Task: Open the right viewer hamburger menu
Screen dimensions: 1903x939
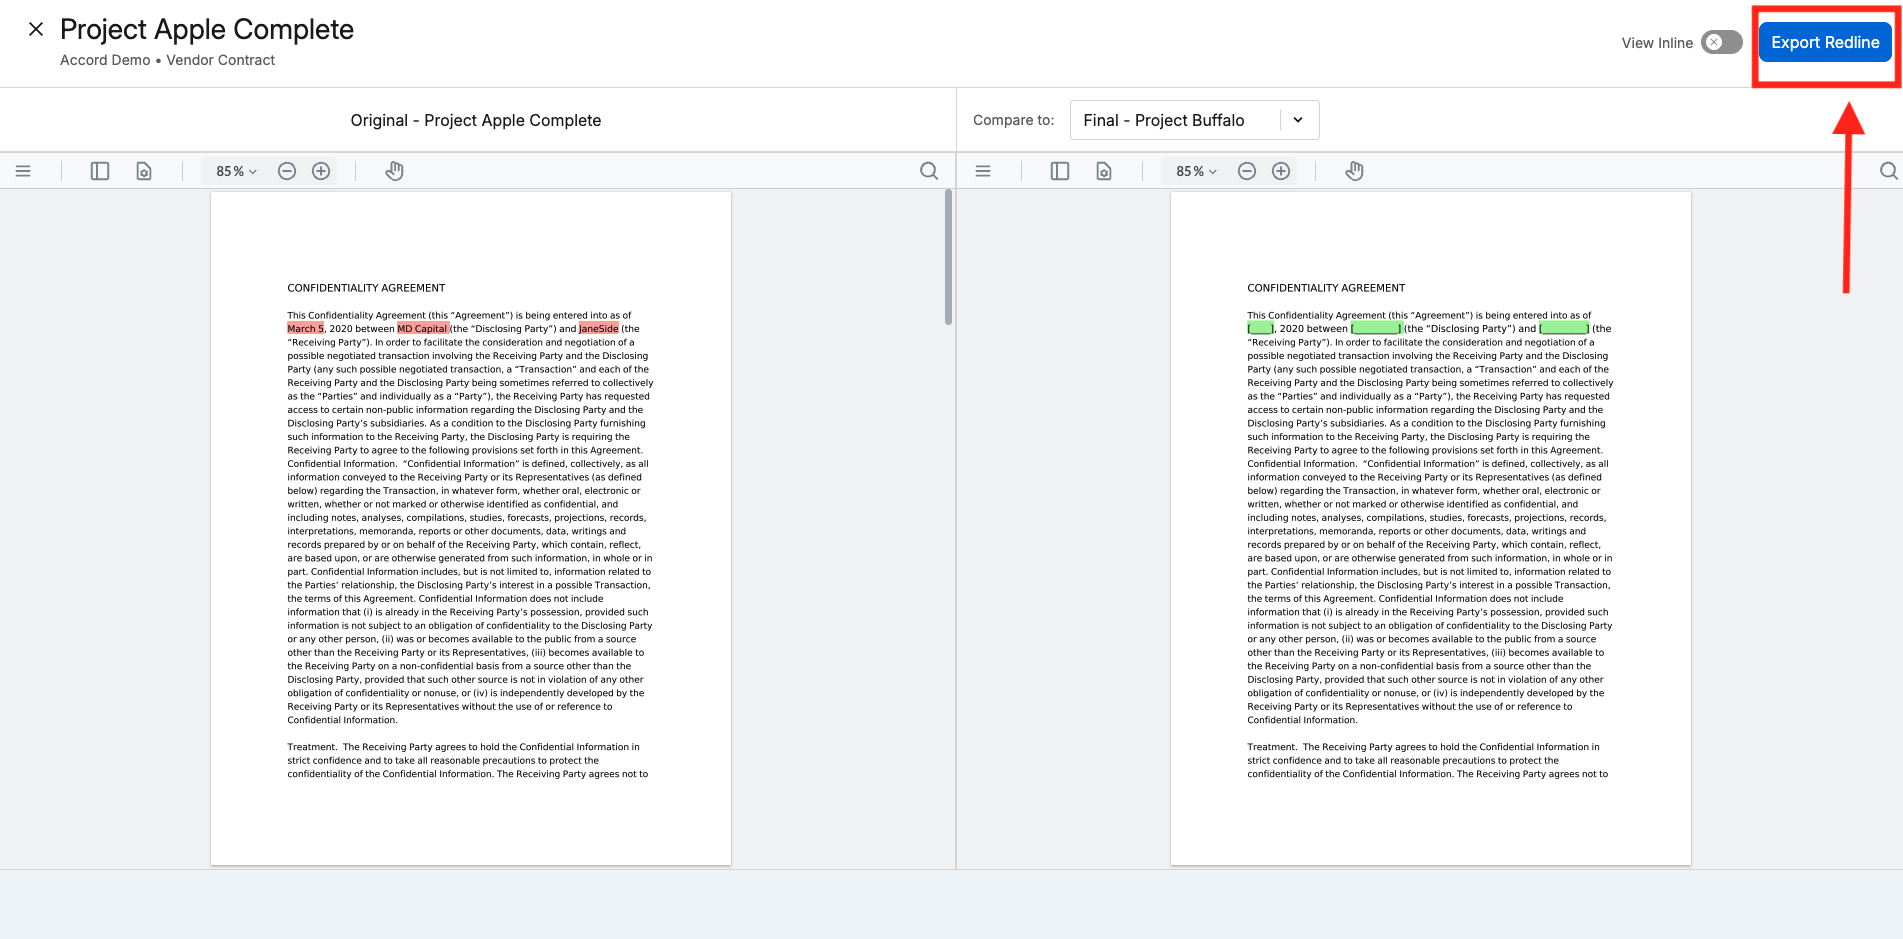Action: tap(983, 171)
